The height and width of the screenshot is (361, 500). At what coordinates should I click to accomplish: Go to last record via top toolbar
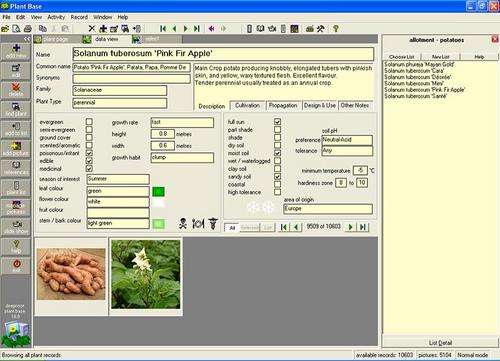(x=197, y=29)
